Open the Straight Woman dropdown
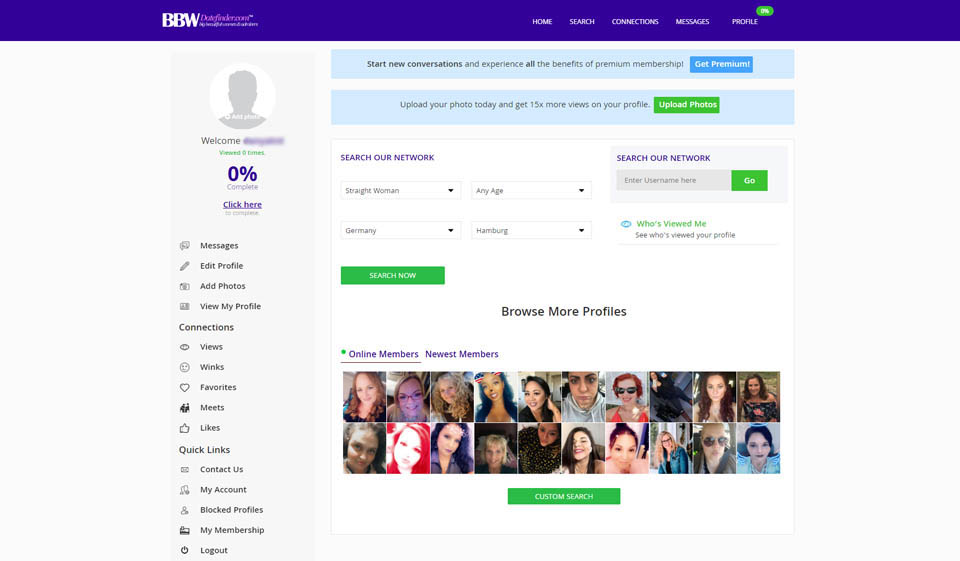 click(x=400, y=190)
